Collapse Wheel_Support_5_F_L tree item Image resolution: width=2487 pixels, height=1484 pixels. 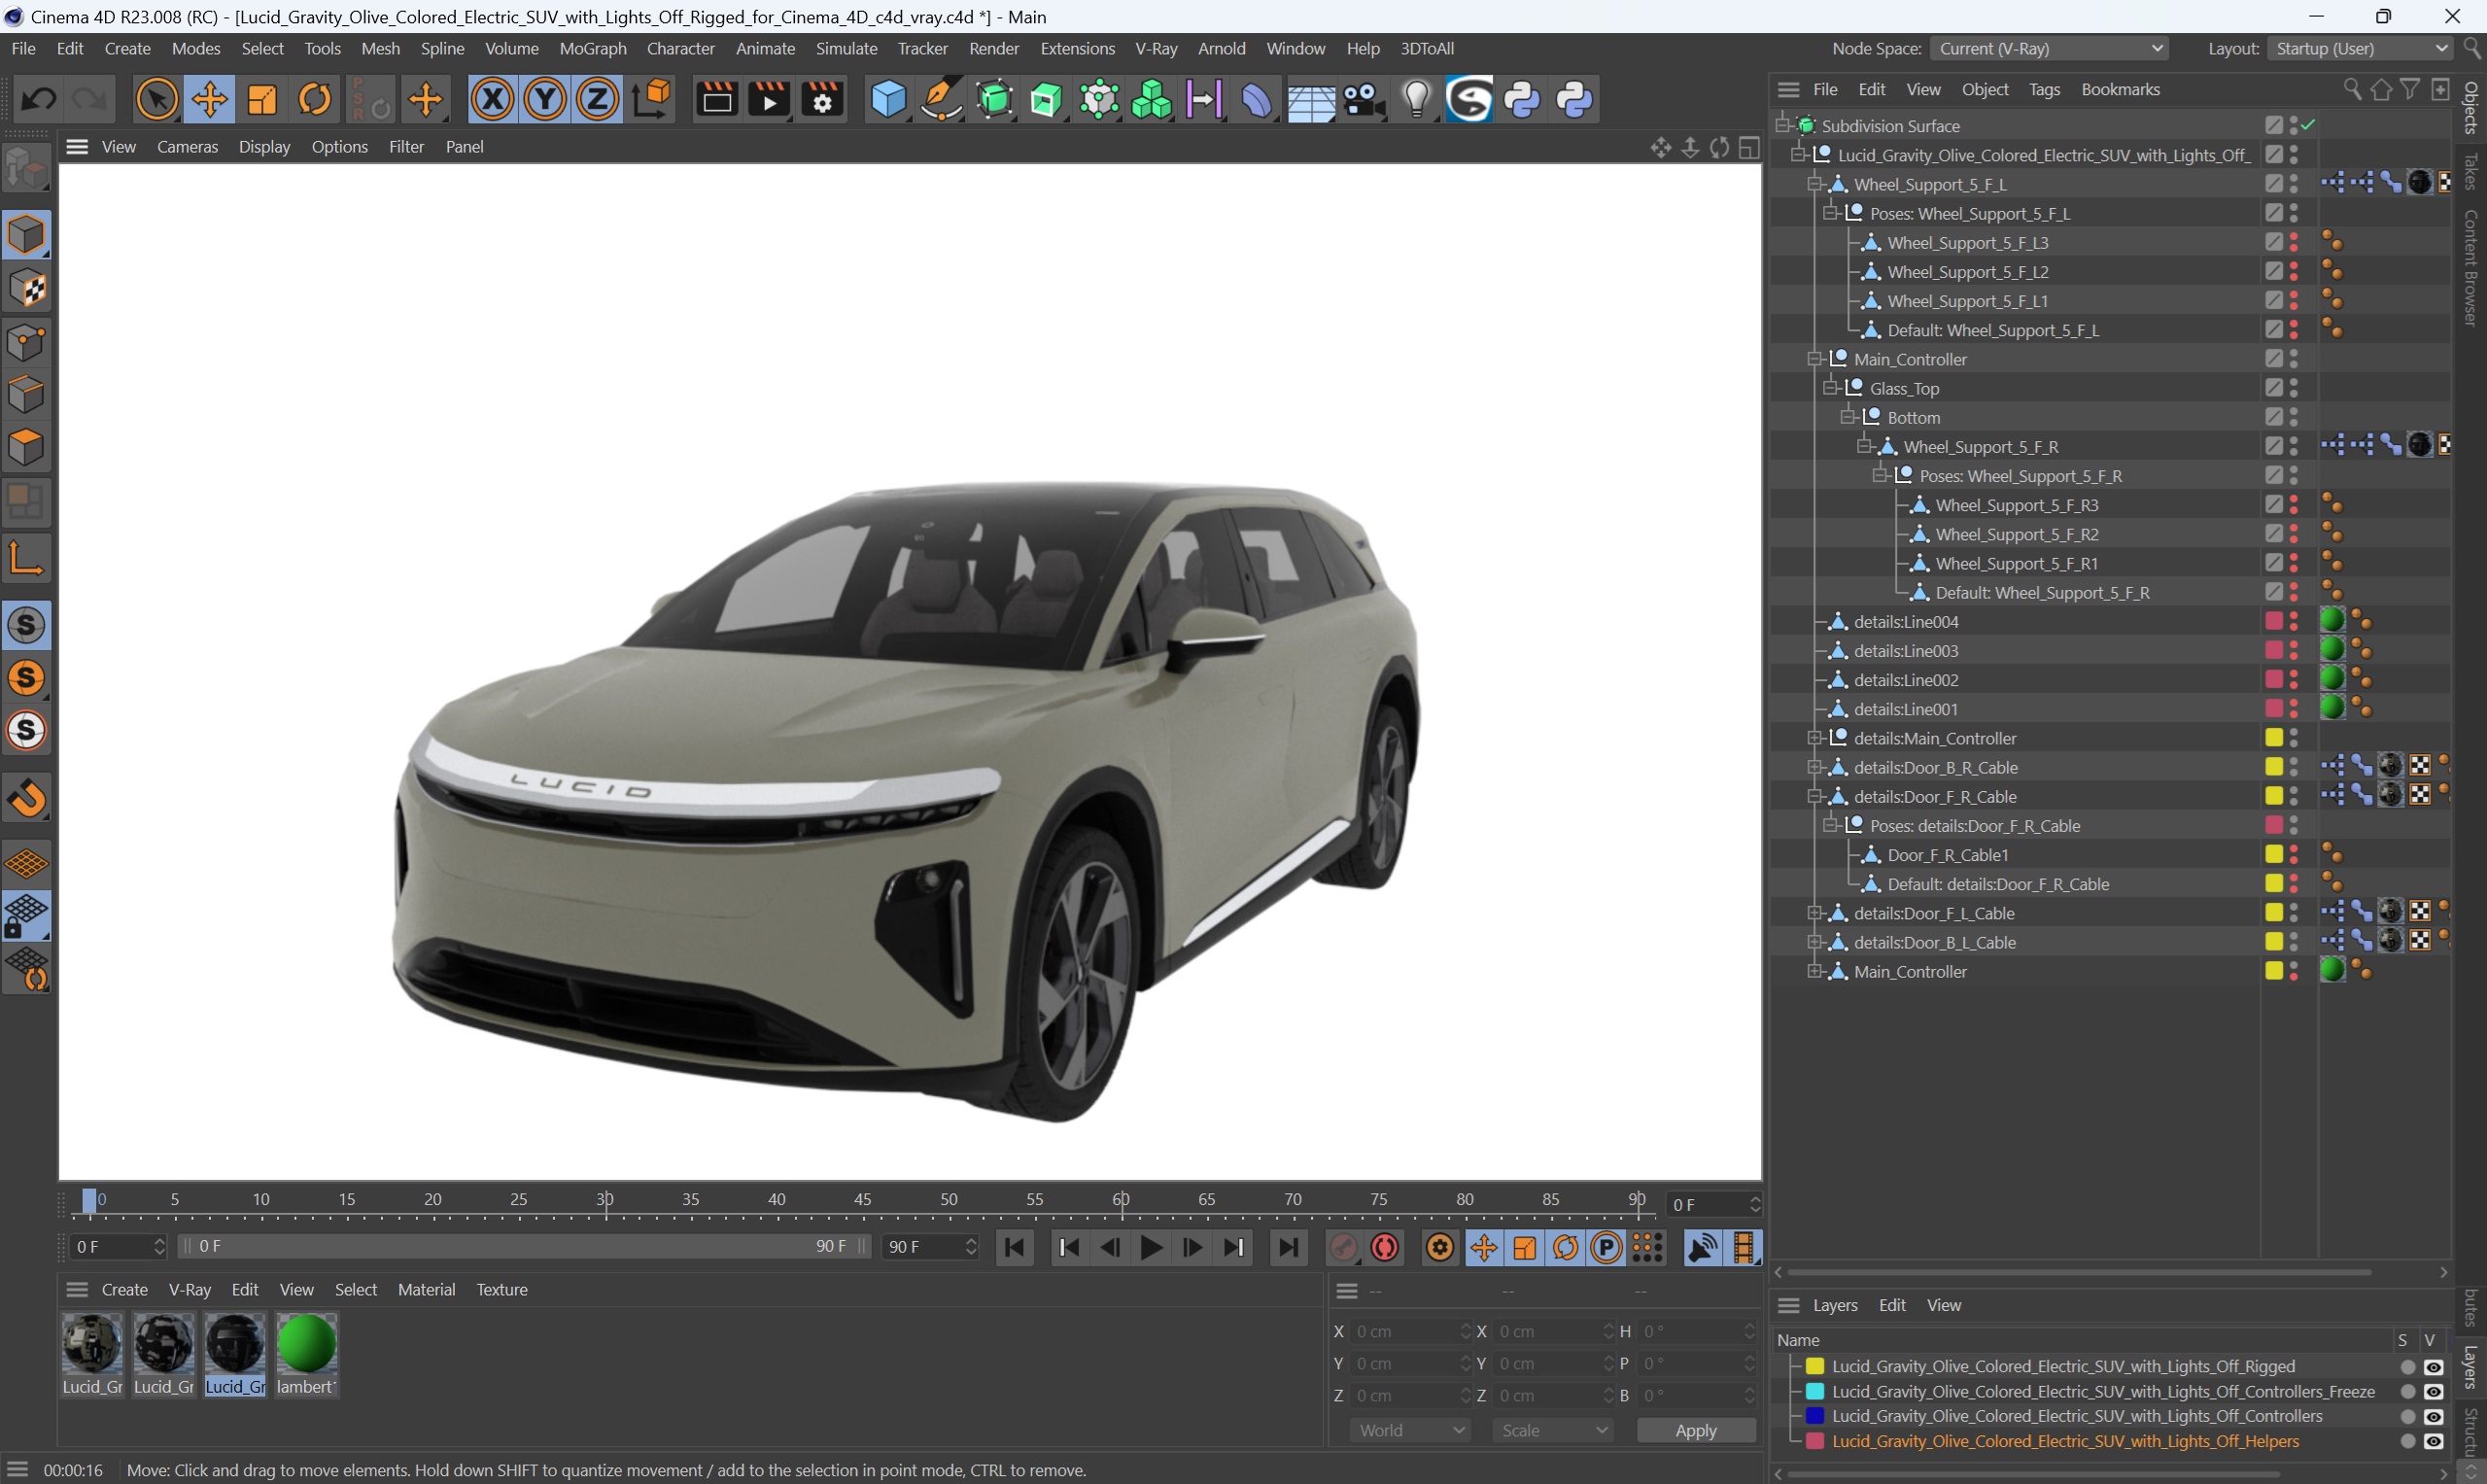pos(1815,184)
